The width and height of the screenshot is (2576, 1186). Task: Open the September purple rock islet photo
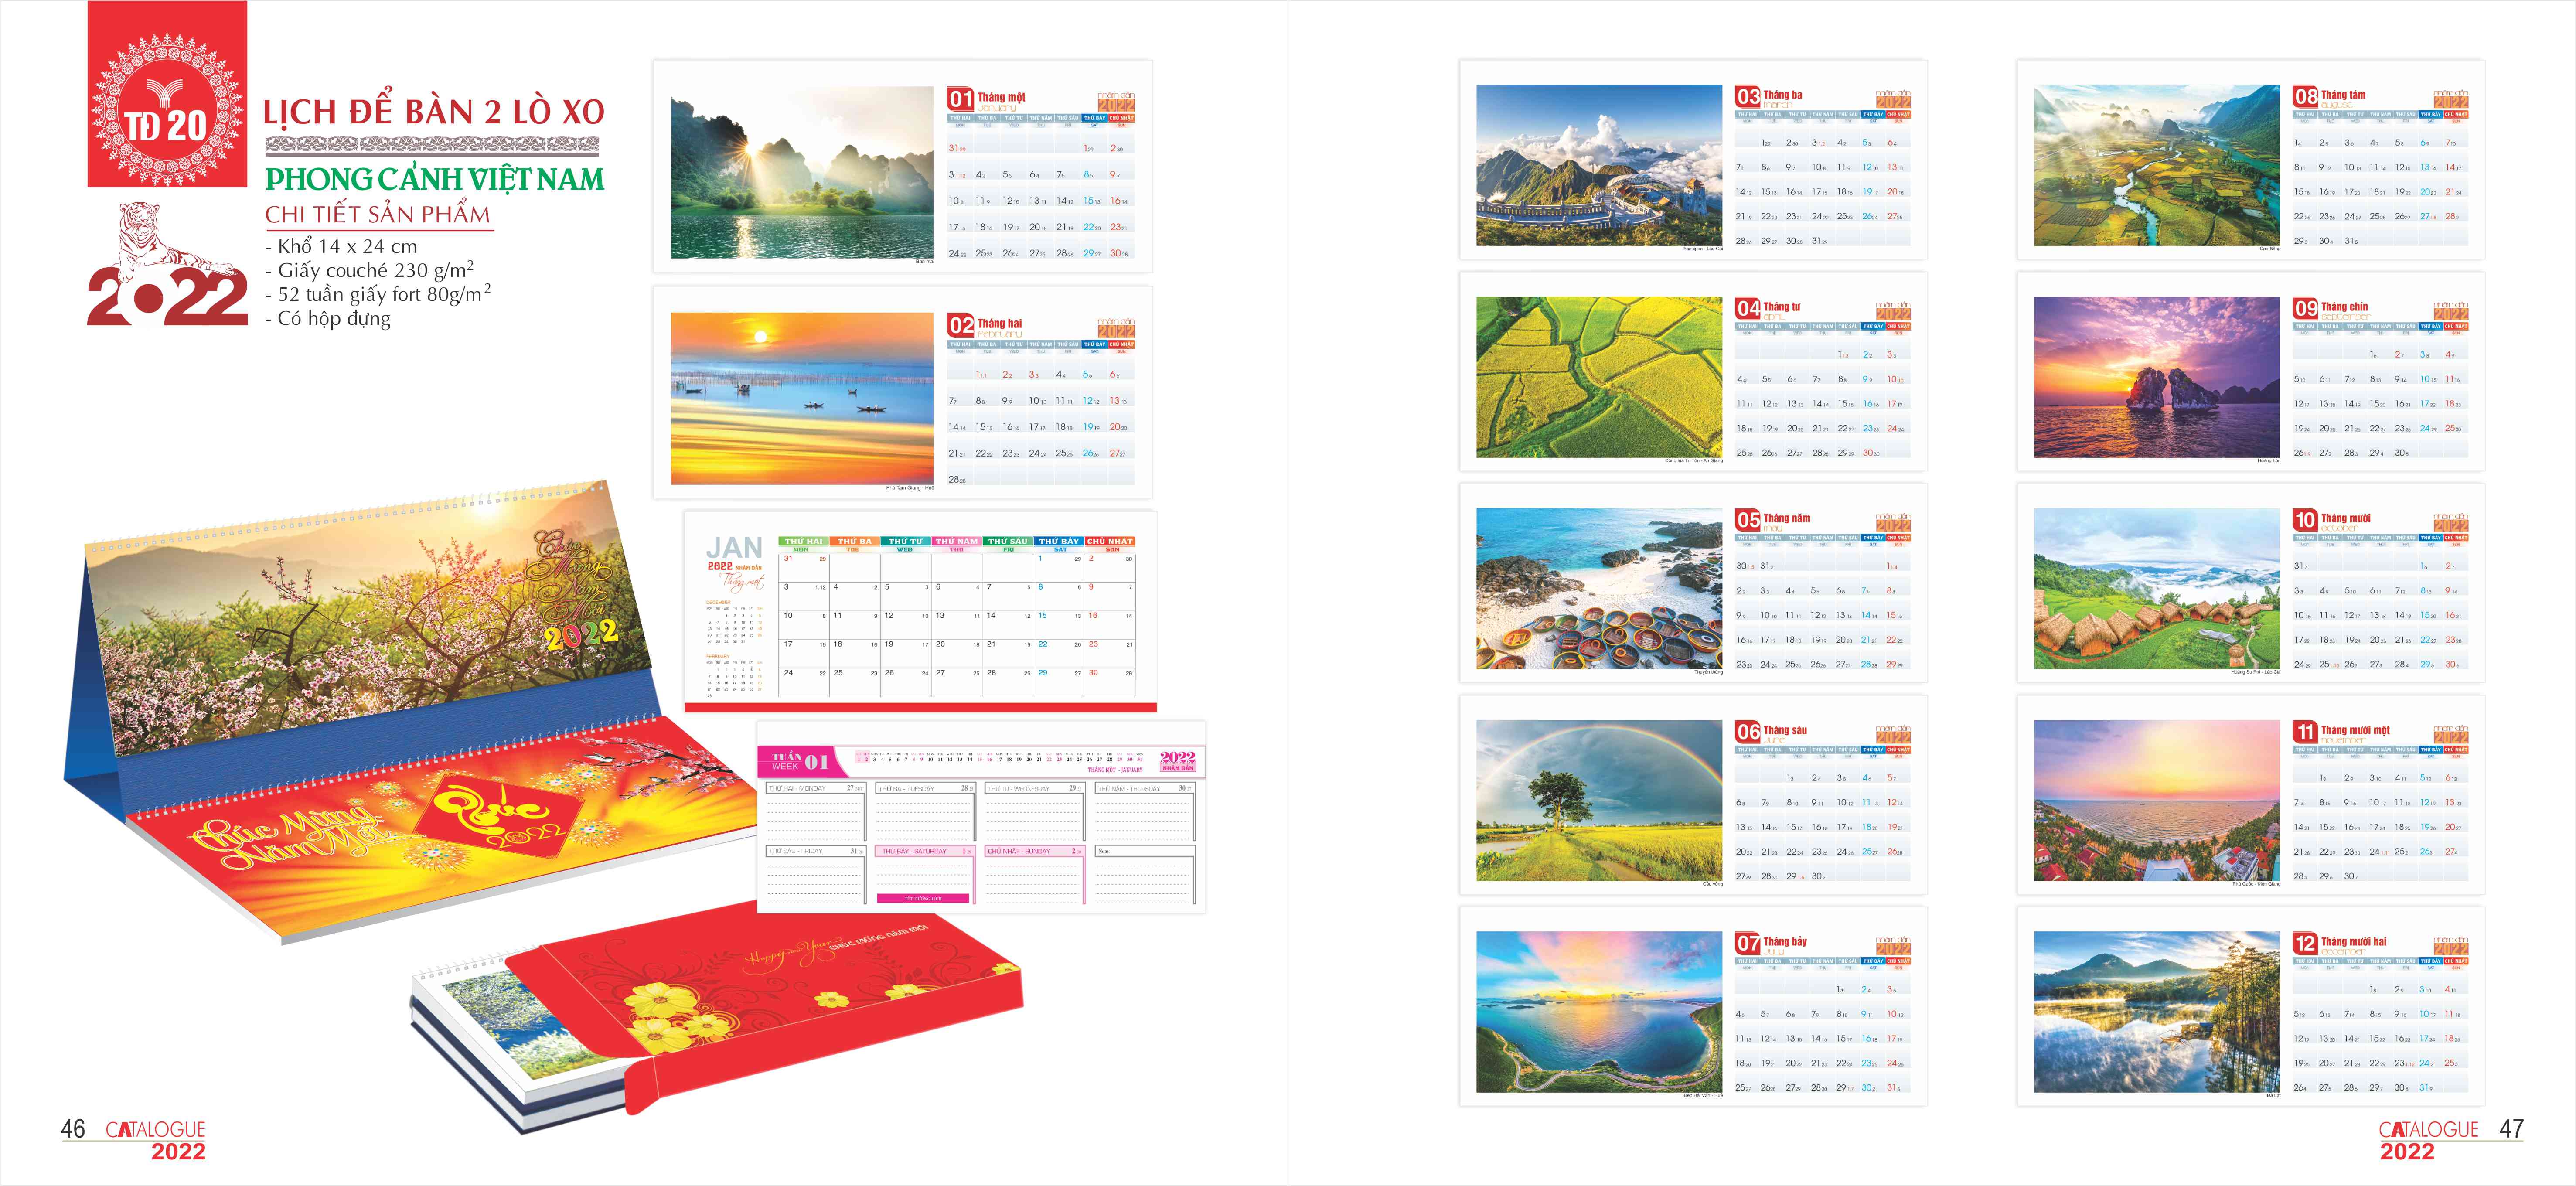point(2157,377)
